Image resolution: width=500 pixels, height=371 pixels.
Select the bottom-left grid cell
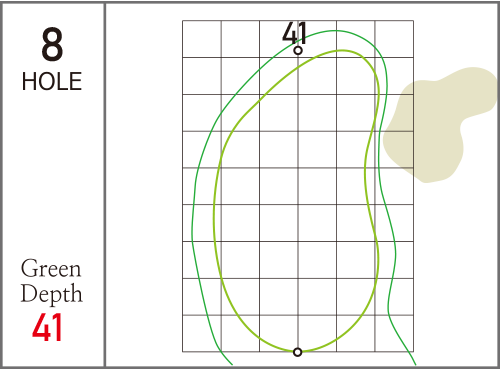(202, 333)
